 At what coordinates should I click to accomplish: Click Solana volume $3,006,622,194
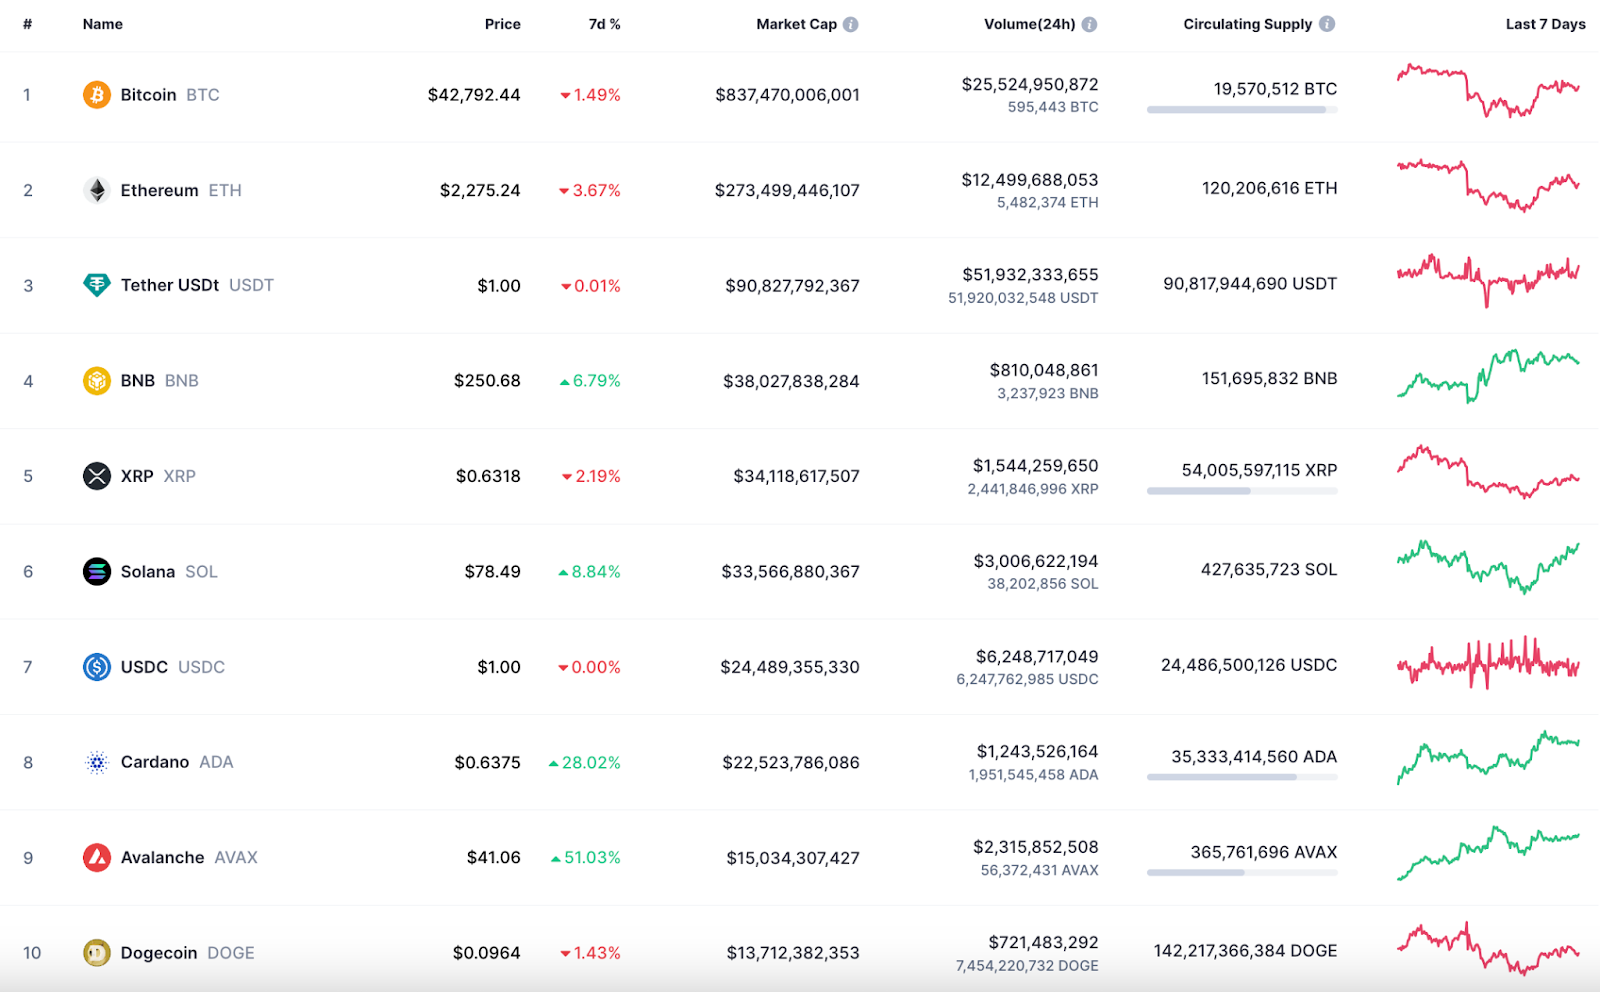tap(1036, 561)
